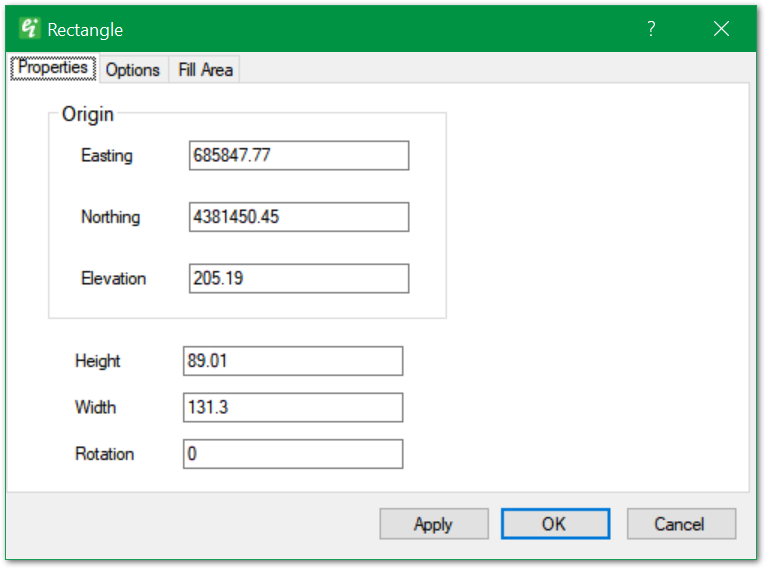Click the Rectangle title bar text
This screenshot has height=569, width=766.
(85, 31)
